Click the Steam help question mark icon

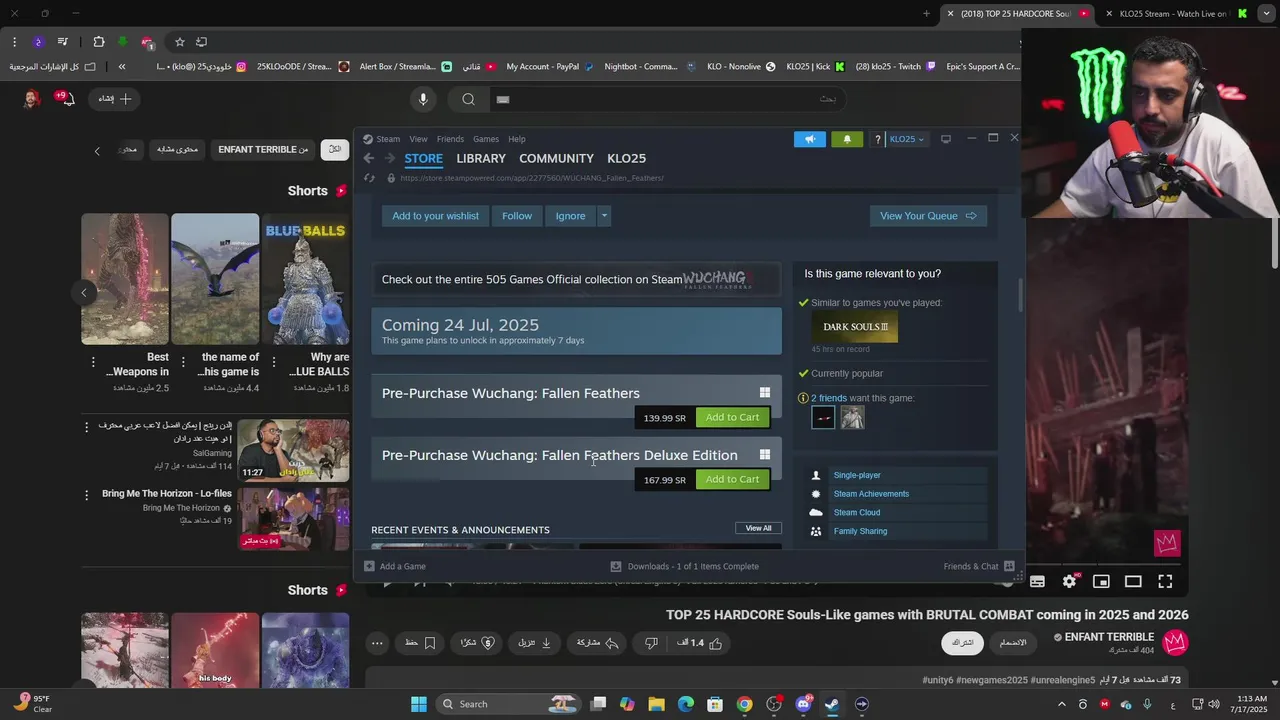(x=878, y=139)
